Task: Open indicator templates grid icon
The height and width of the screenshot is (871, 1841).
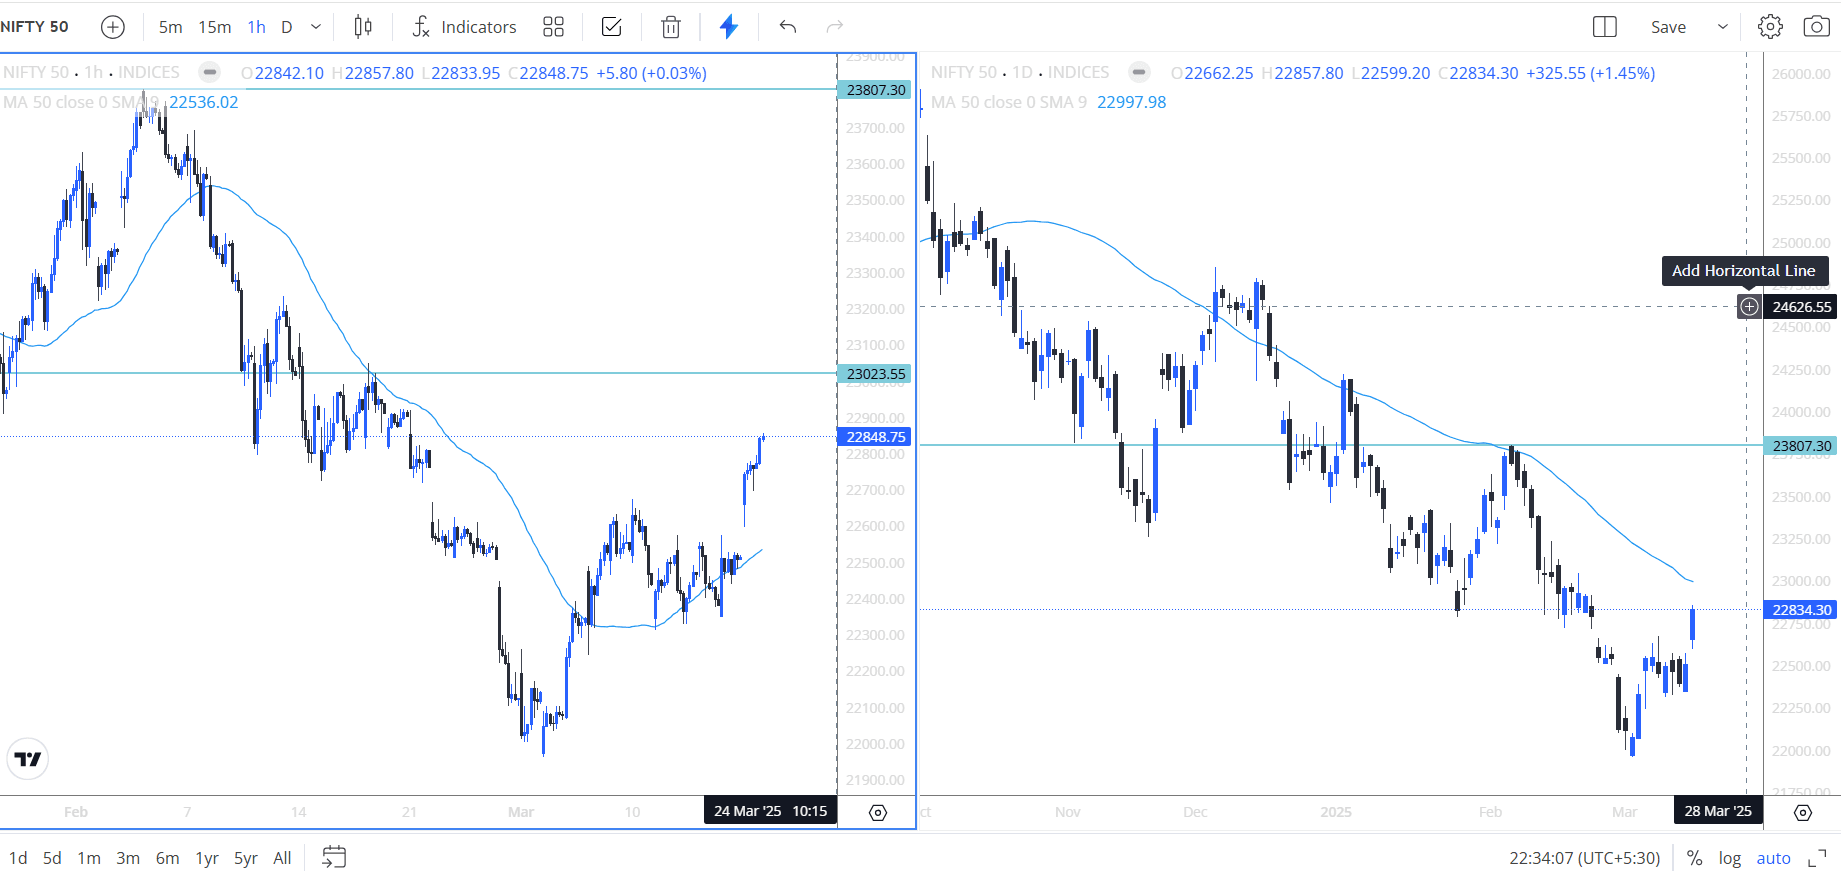Action: pos(553,27)
